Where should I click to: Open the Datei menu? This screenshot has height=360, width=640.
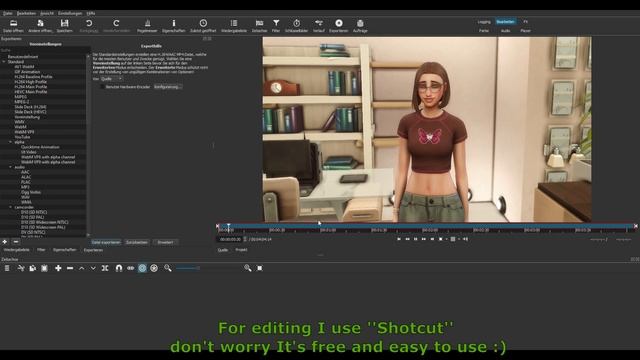coord(7,13)
